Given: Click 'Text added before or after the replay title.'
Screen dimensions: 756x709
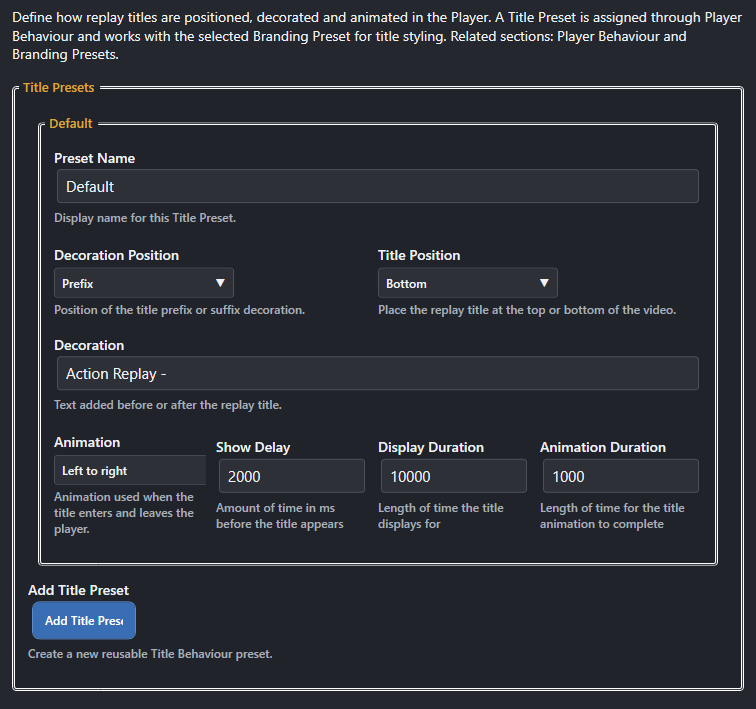Looking at the screenshot, I should (x=168, y=405).
